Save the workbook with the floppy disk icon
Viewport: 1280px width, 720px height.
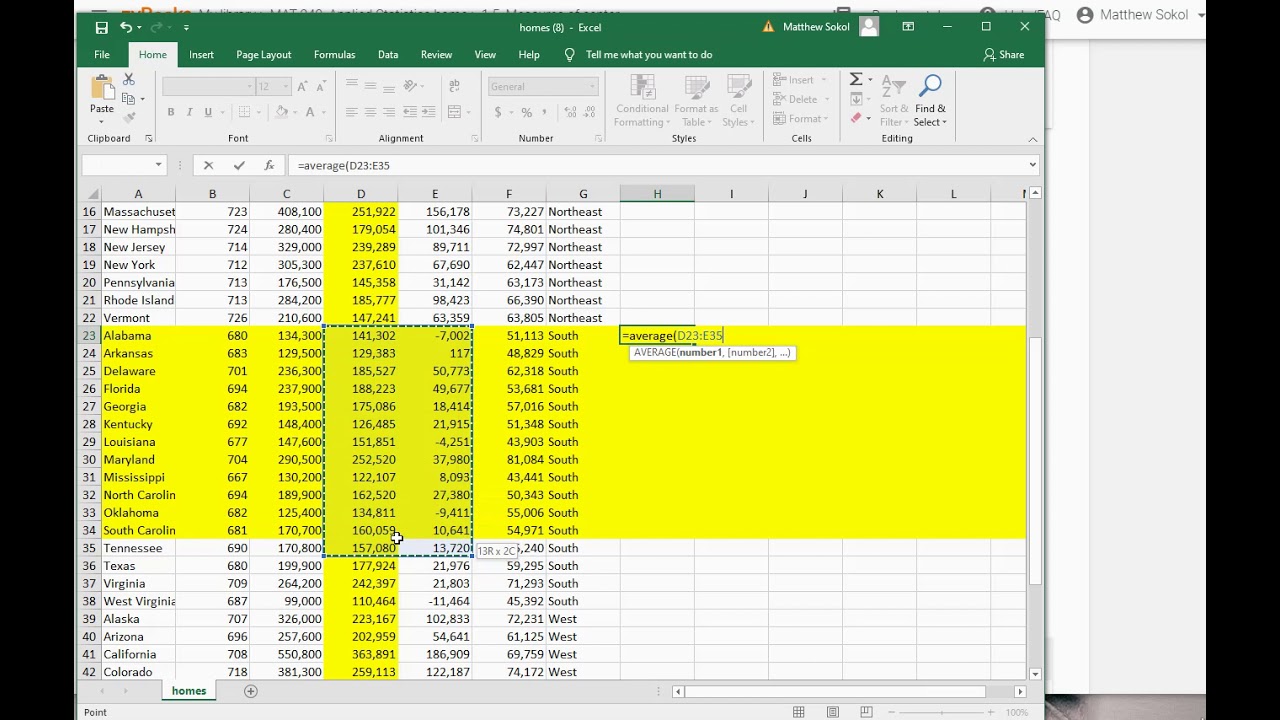(x=102, y=27)
